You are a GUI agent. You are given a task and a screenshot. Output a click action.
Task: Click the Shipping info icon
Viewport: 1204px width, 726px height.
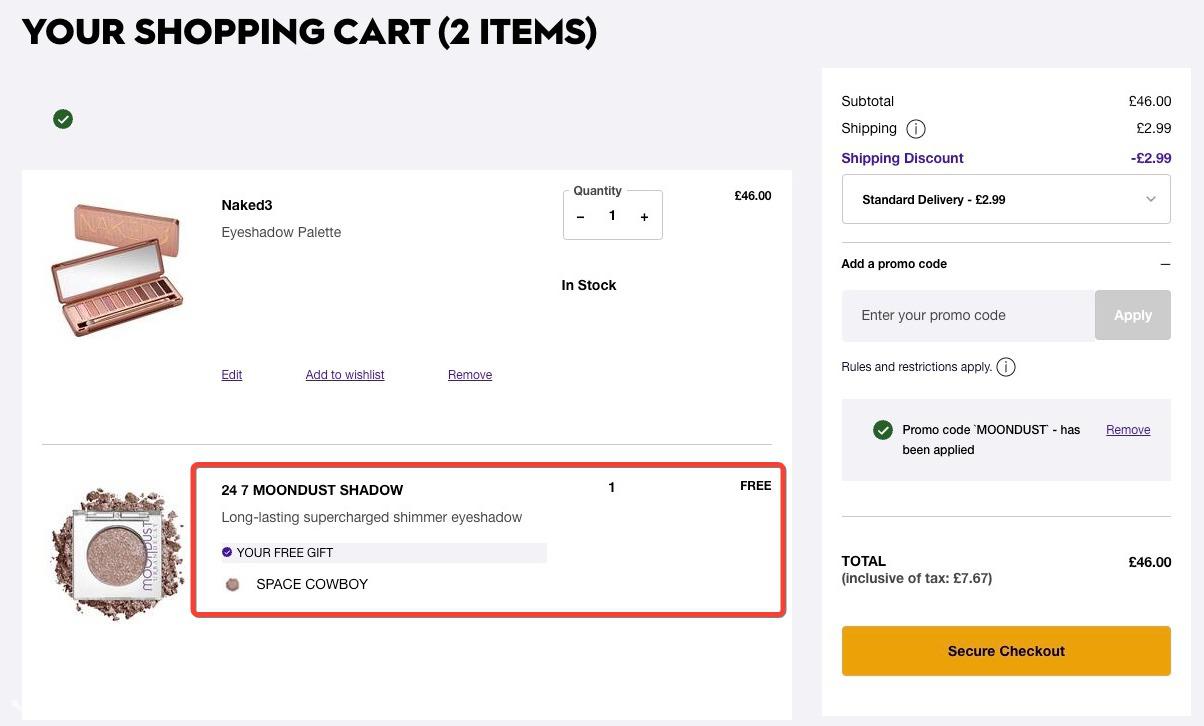coord(915,129)
